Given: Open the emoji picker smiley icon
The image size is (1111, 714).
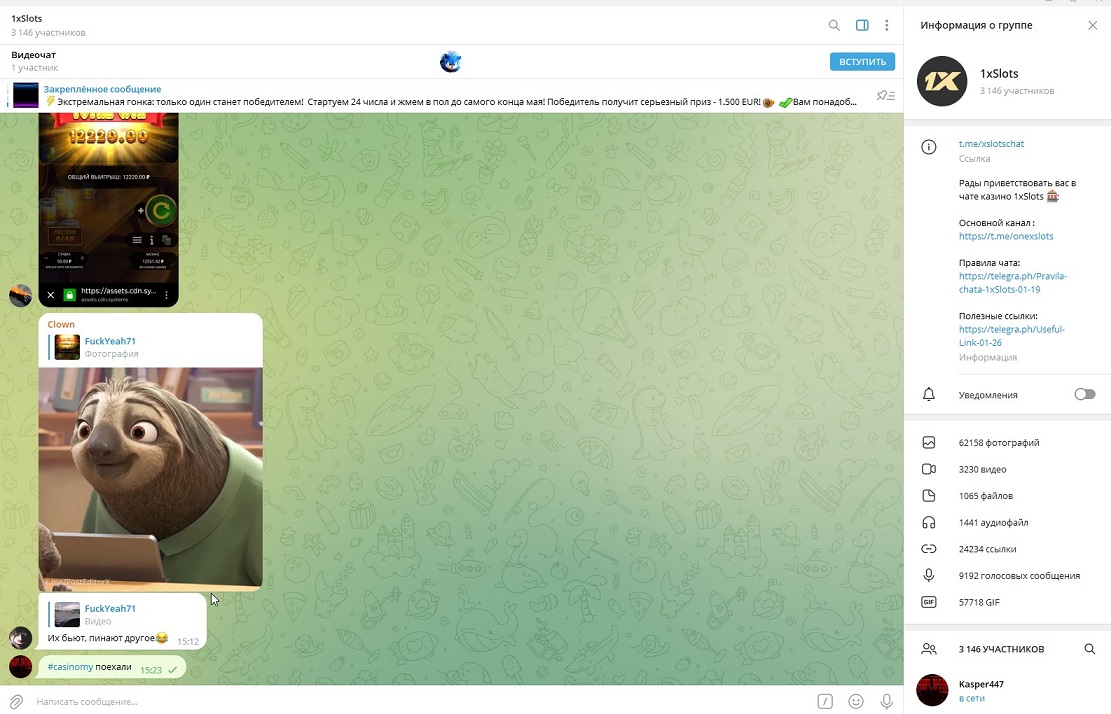Looking at the screenshot, I should pyautogui.click(x=856, y=701).
